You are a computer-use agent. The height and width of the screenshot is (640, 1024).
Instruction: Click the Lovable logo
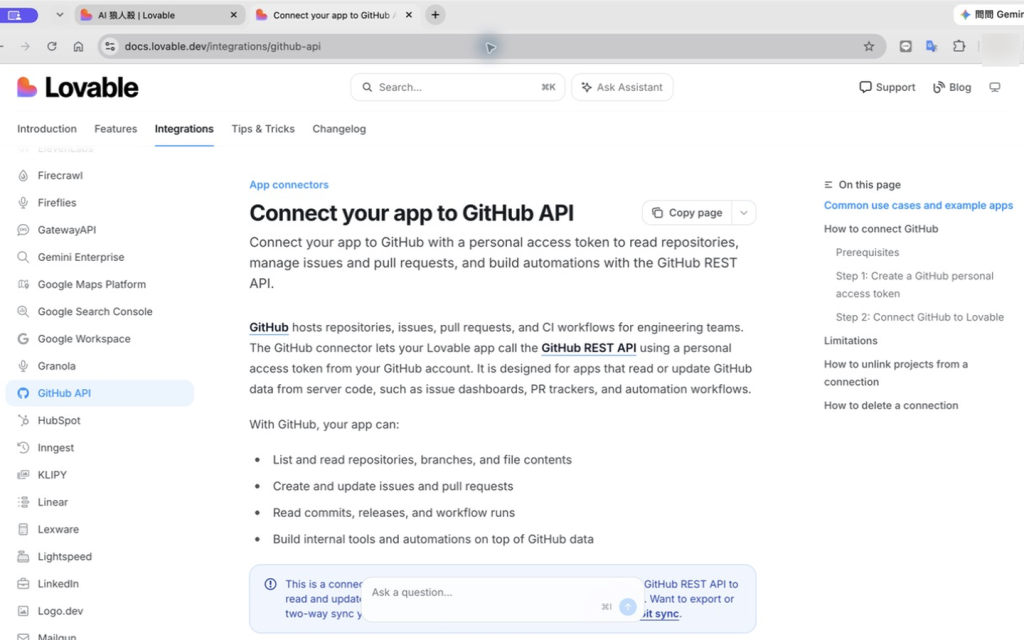coord(78,87)
